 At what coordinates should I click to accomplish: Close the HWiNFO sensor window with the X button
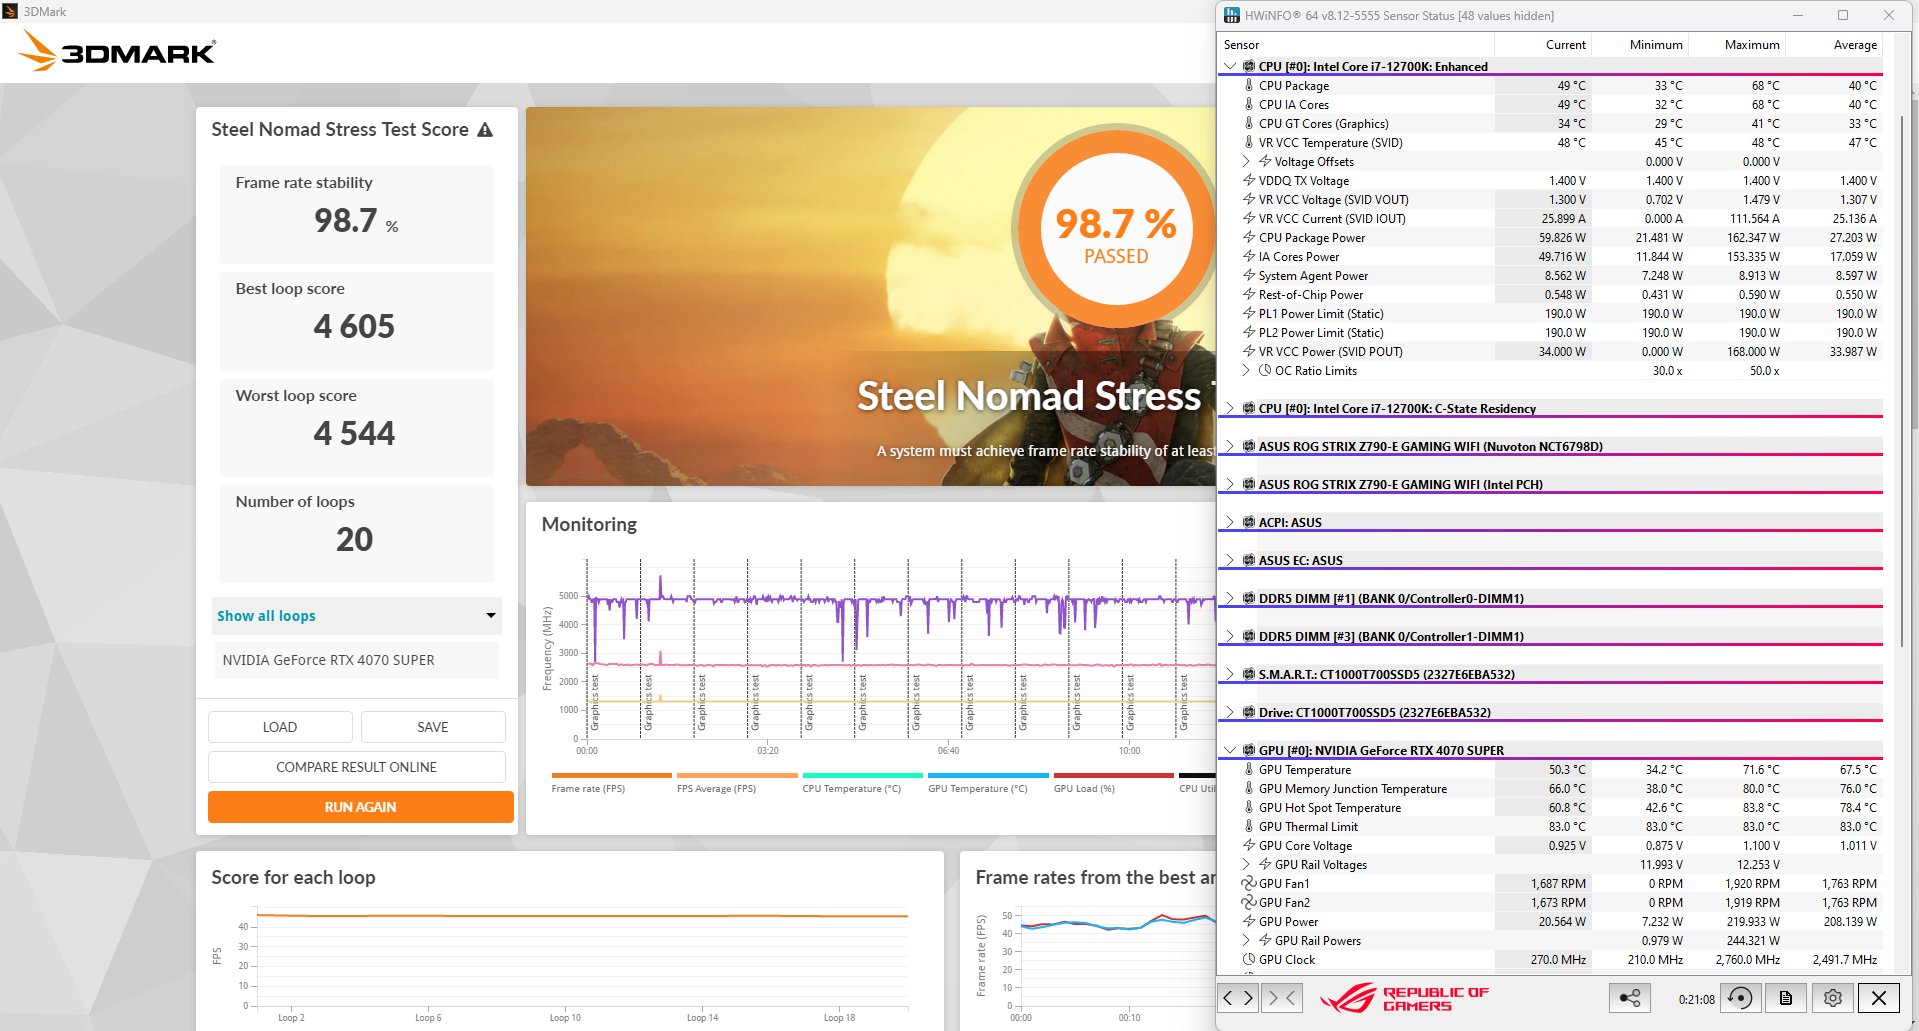point(1879,997)
